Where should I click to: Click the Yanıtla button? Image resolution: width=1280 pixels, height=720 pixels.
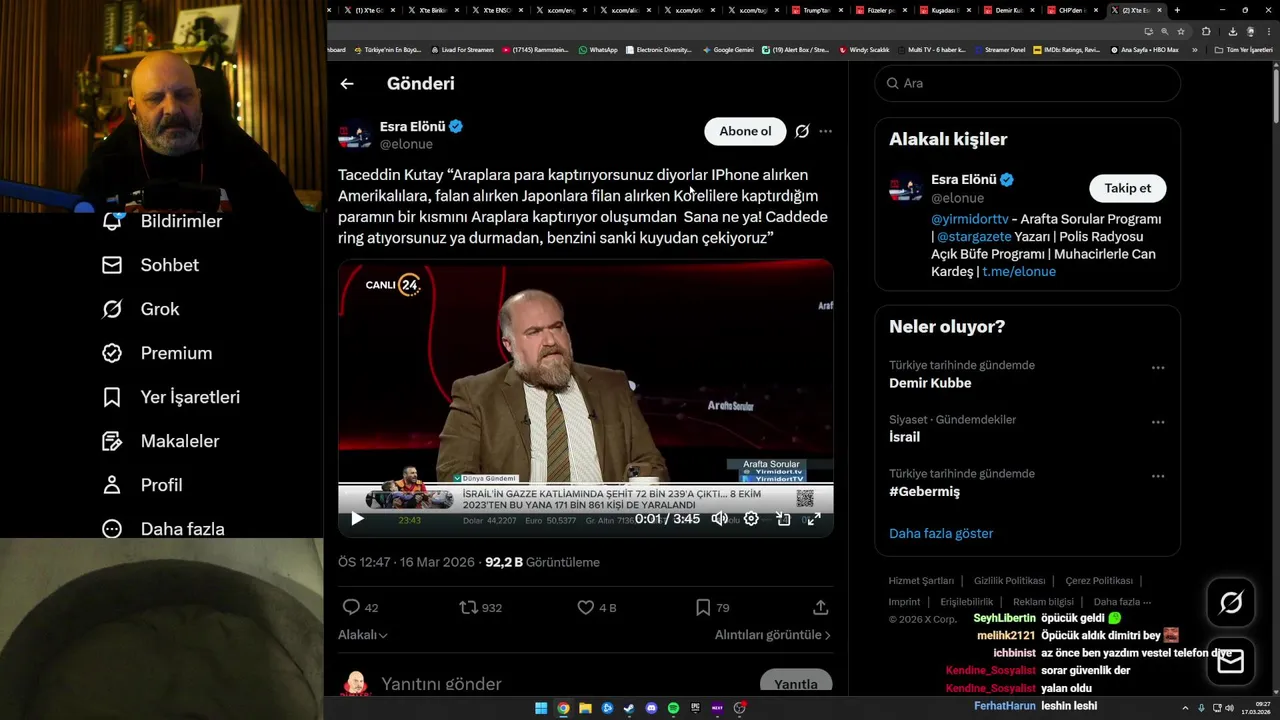pos(796,683)
